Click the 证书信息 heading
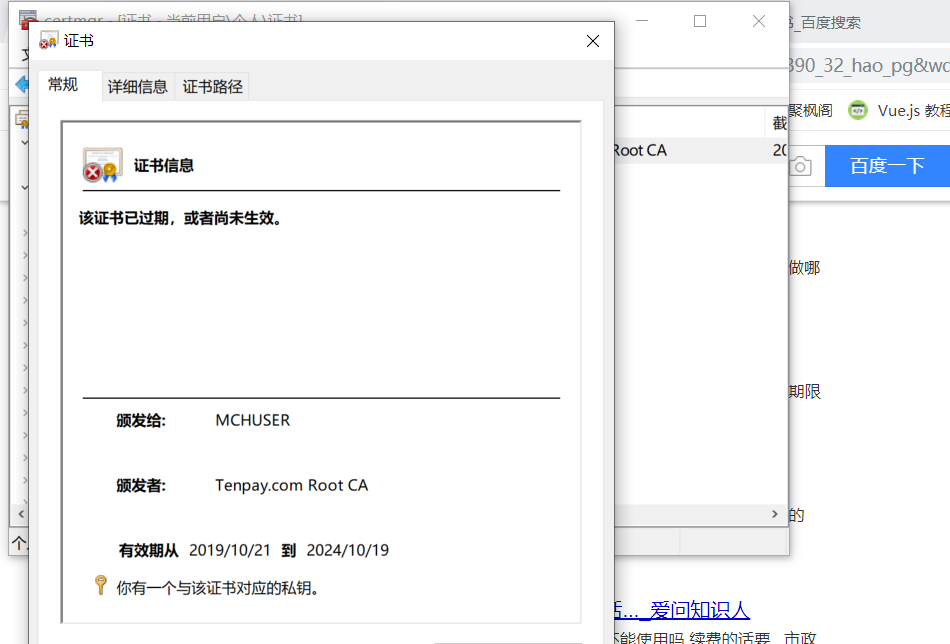This screenshot has height=644, width=950. point(164,165)
